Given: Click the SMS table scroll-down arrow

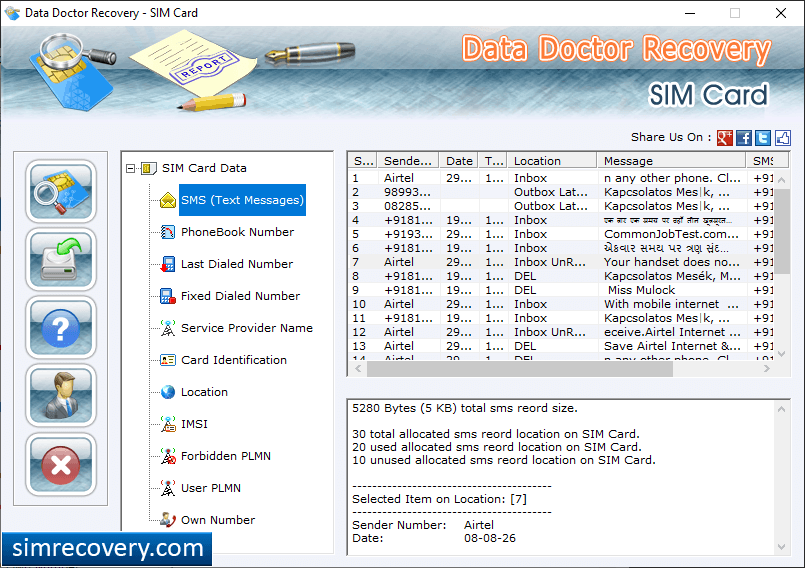Looking at the screenshot, I should 781,354.
